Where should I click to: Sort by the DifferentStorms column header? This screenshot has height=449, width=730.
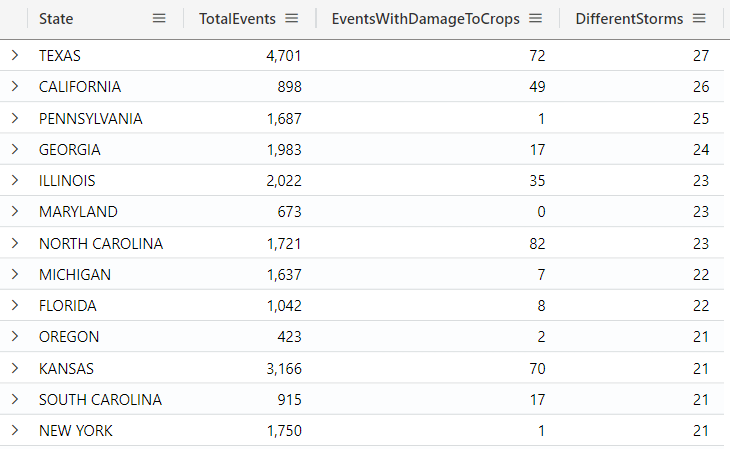(x=629, y=19)
